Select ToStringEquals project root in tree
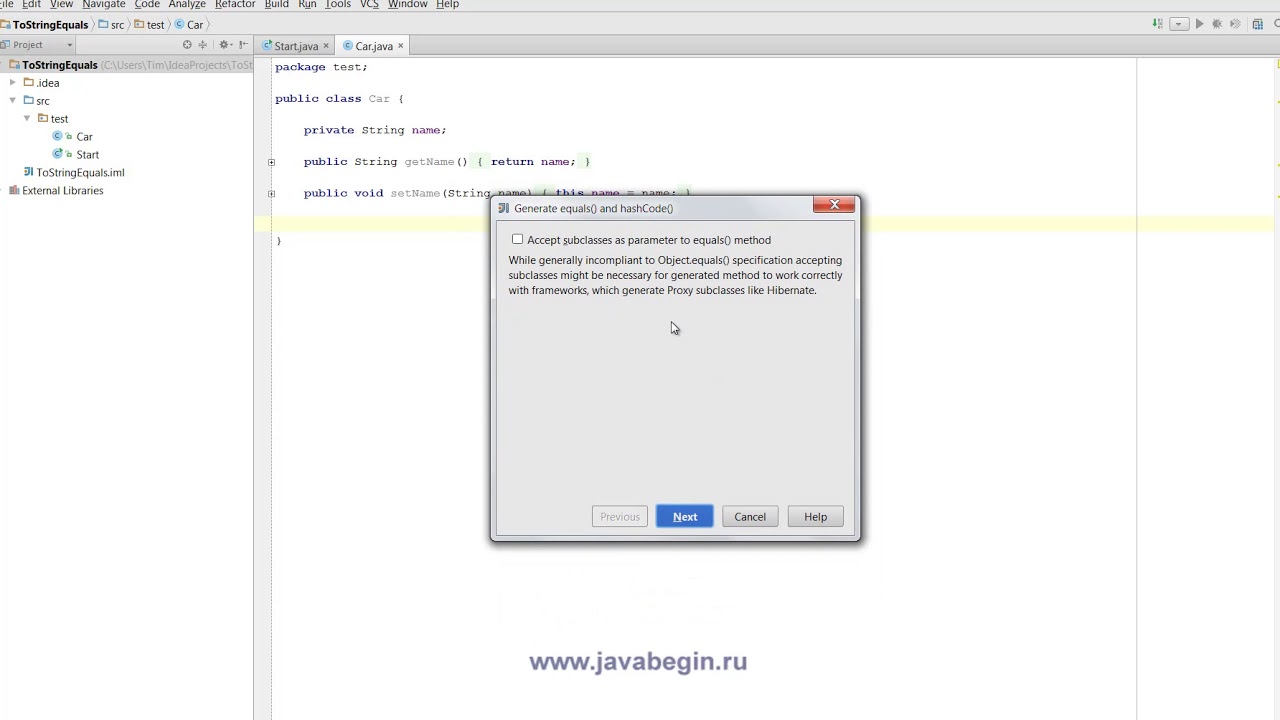The height and width of the screenshot is (720, 1280). click(128, 65)
